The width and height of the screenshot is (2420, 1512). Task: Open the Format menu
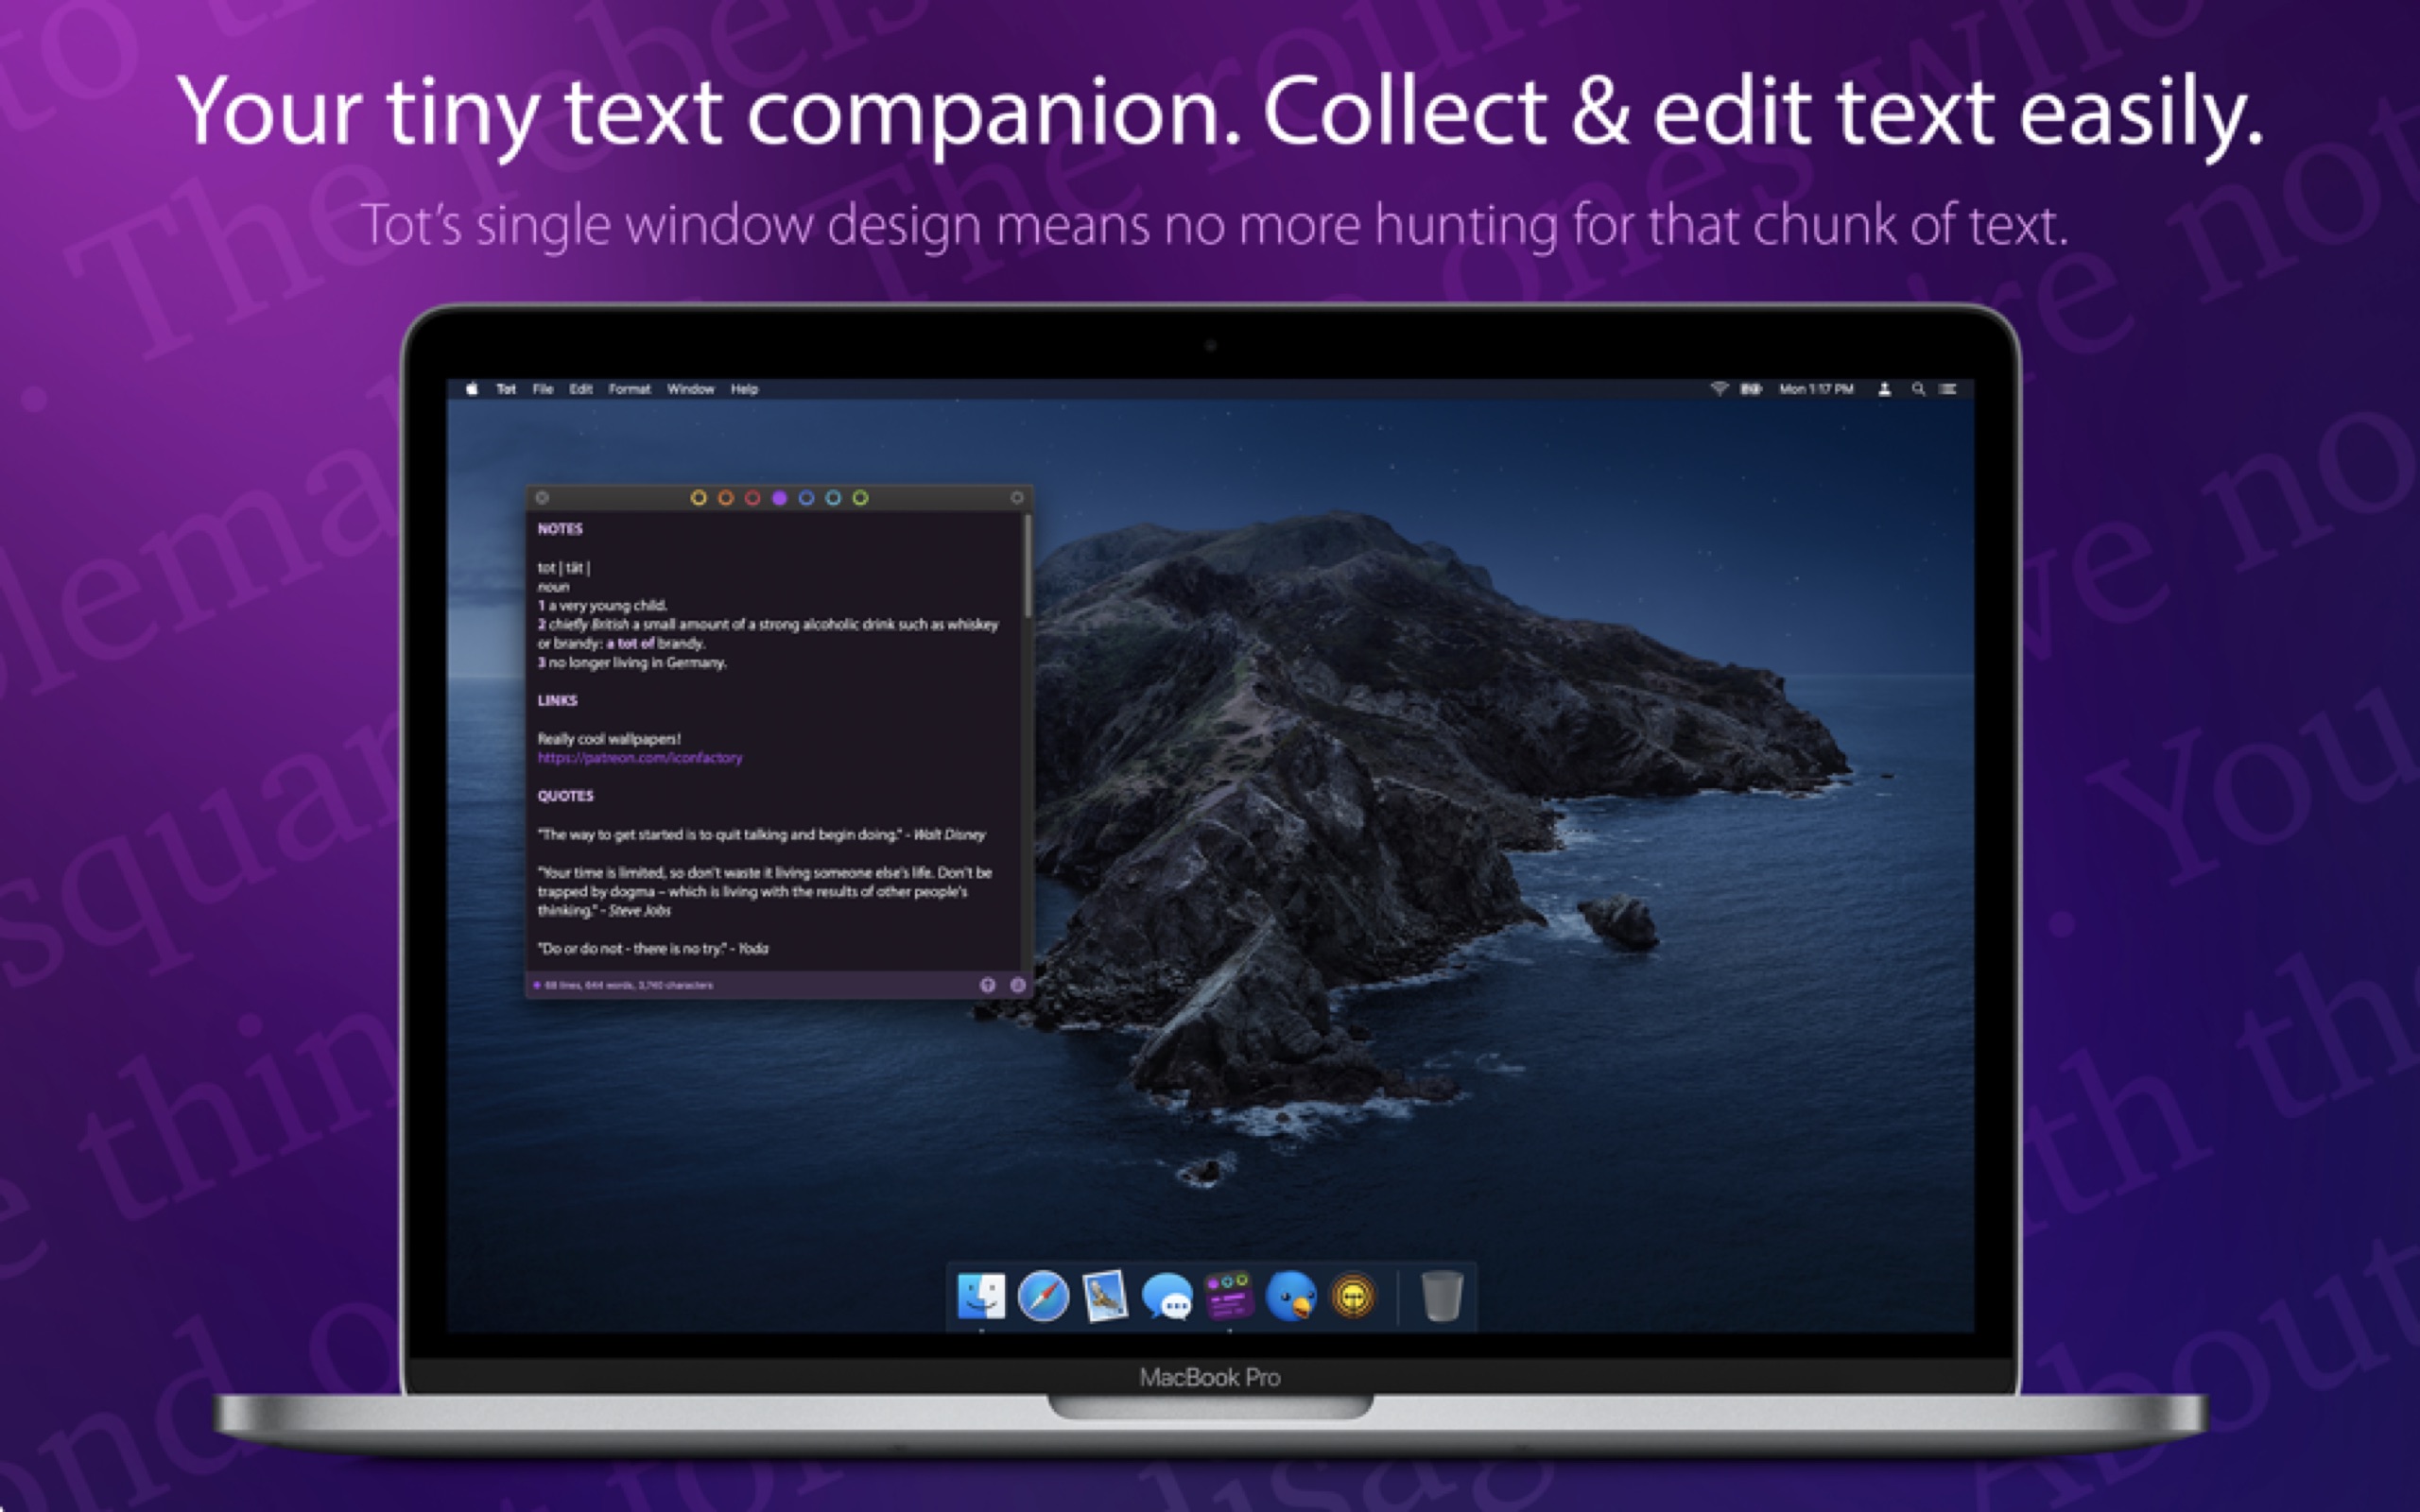tap(629, 389)
